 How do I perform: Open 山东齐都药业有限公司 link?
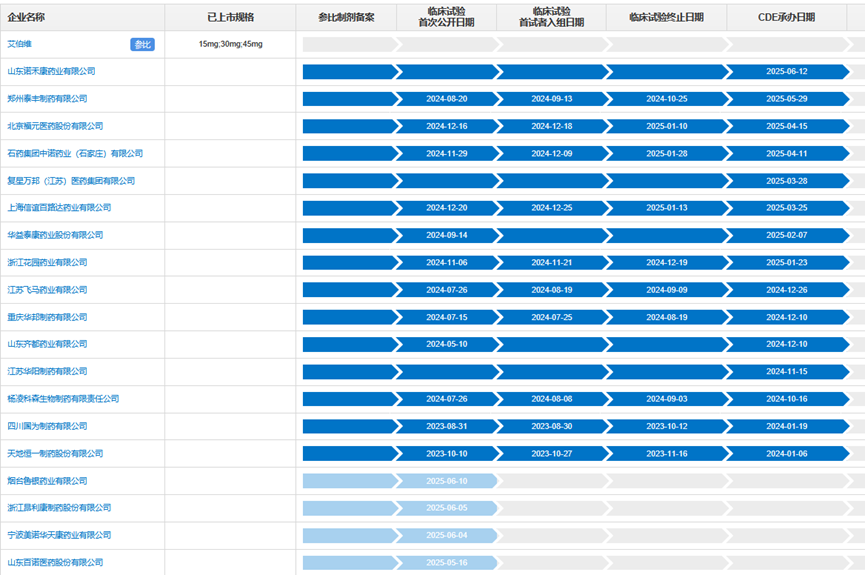(47, 344)
